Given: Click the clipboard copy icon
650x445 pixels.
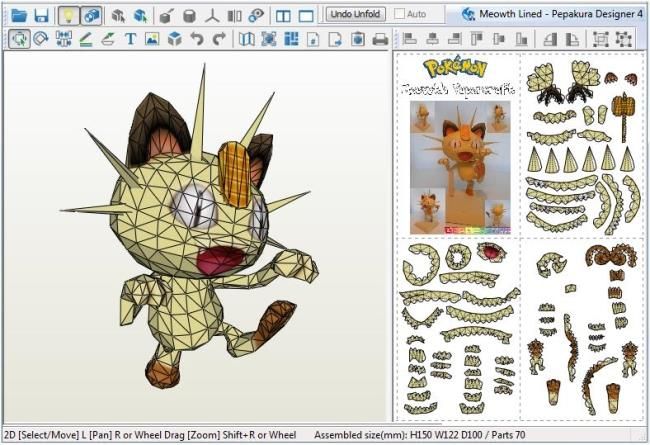Looking at the screenshot, I should point(358,39).
